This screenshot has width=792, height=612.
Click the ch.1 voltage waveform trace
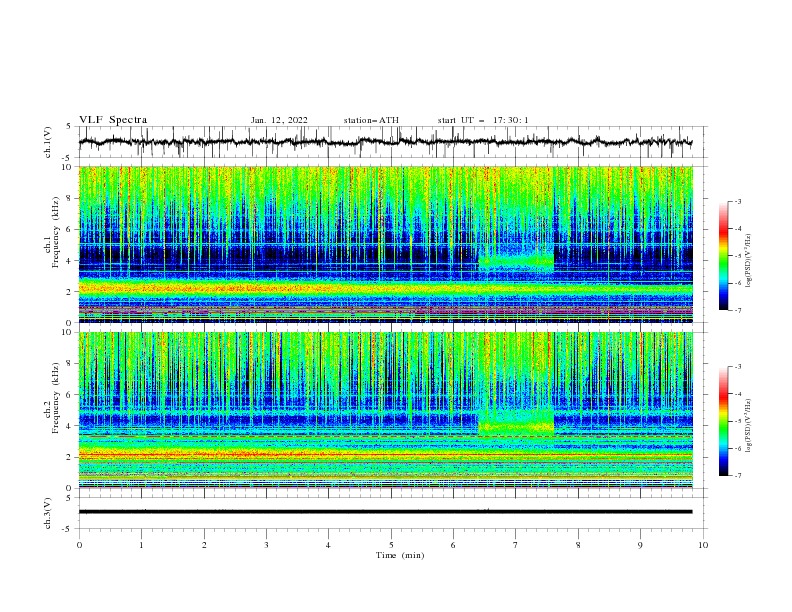click(385, 142)
